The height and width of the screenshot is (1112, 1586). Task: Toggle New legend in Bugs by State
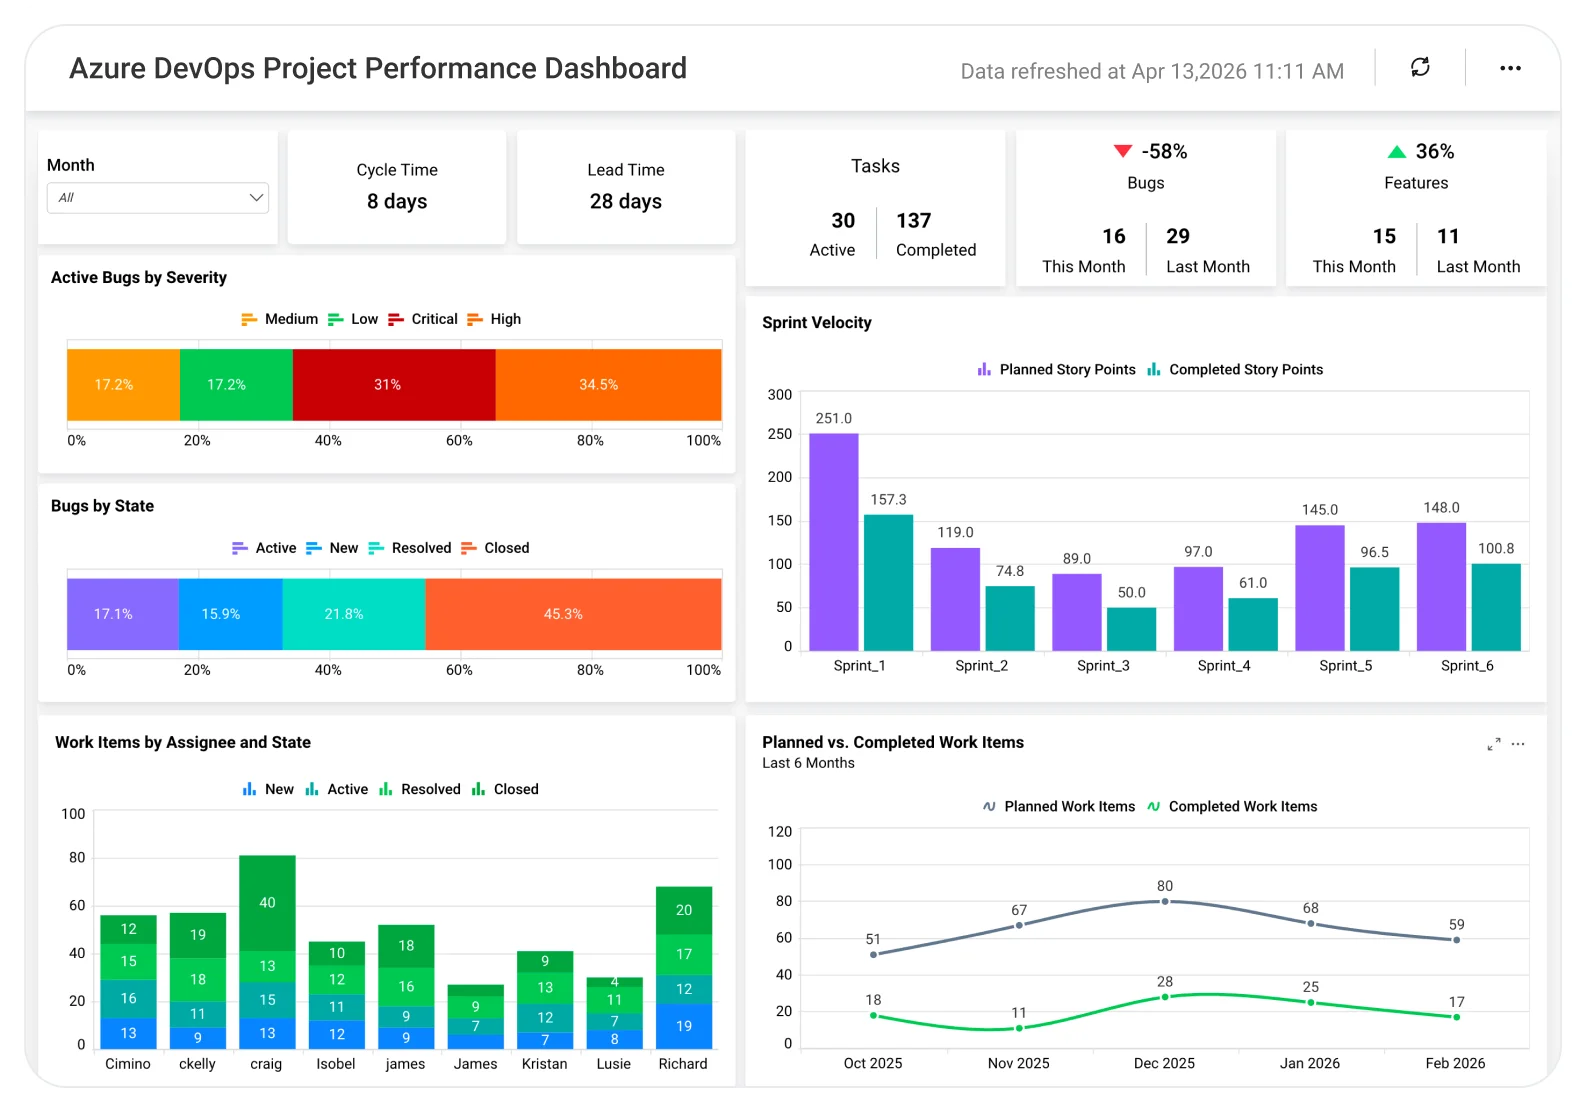[331, 548]
